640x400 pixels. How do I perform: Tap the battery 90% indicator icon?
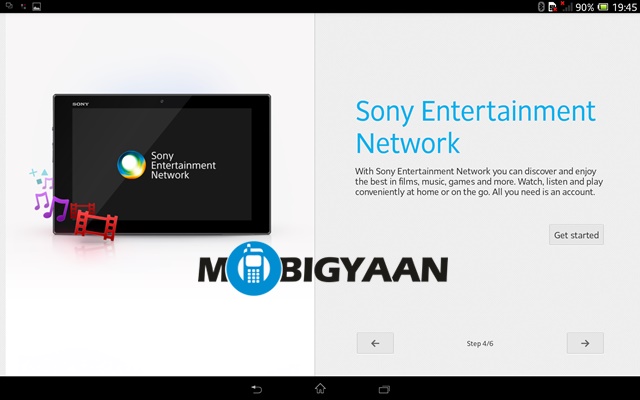pos(603,7)
